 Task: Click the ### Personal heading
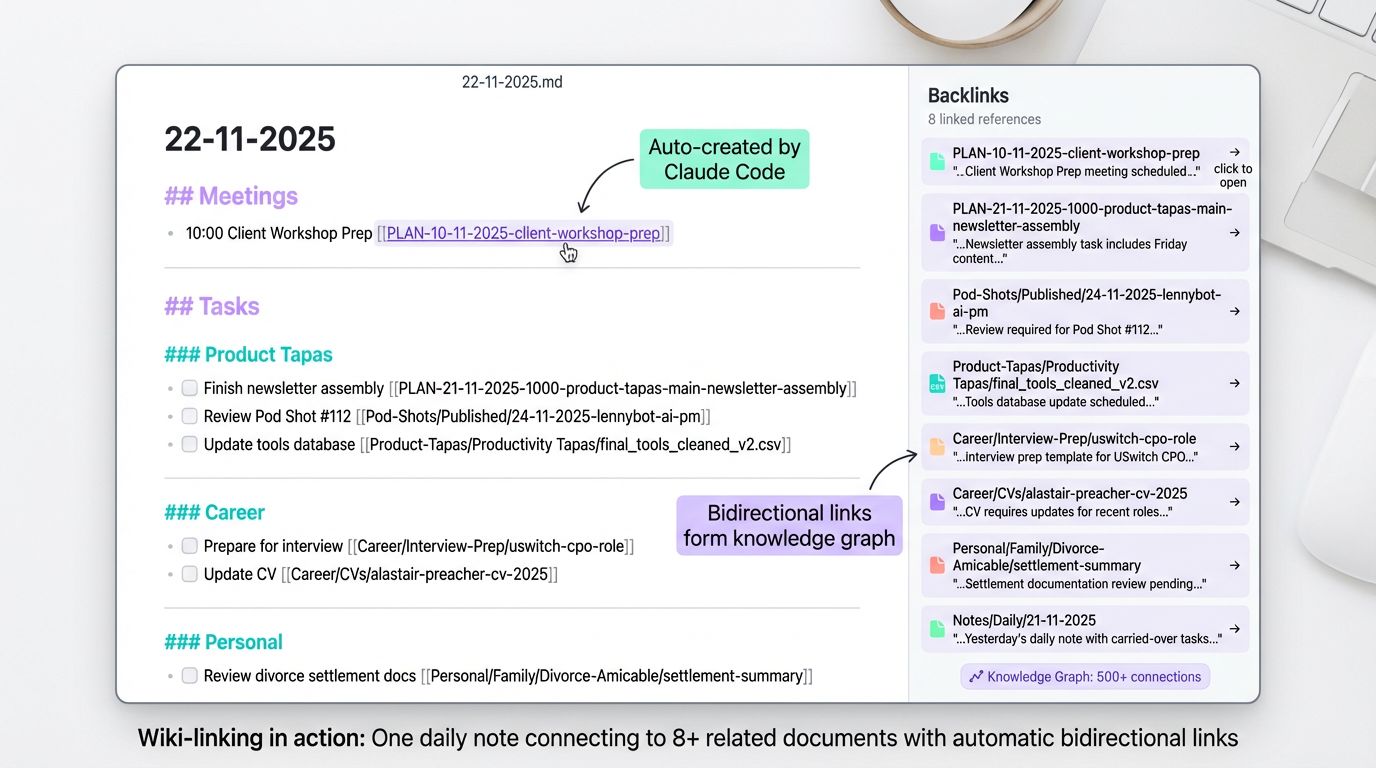pyautogui.click(x=223, y=642)
